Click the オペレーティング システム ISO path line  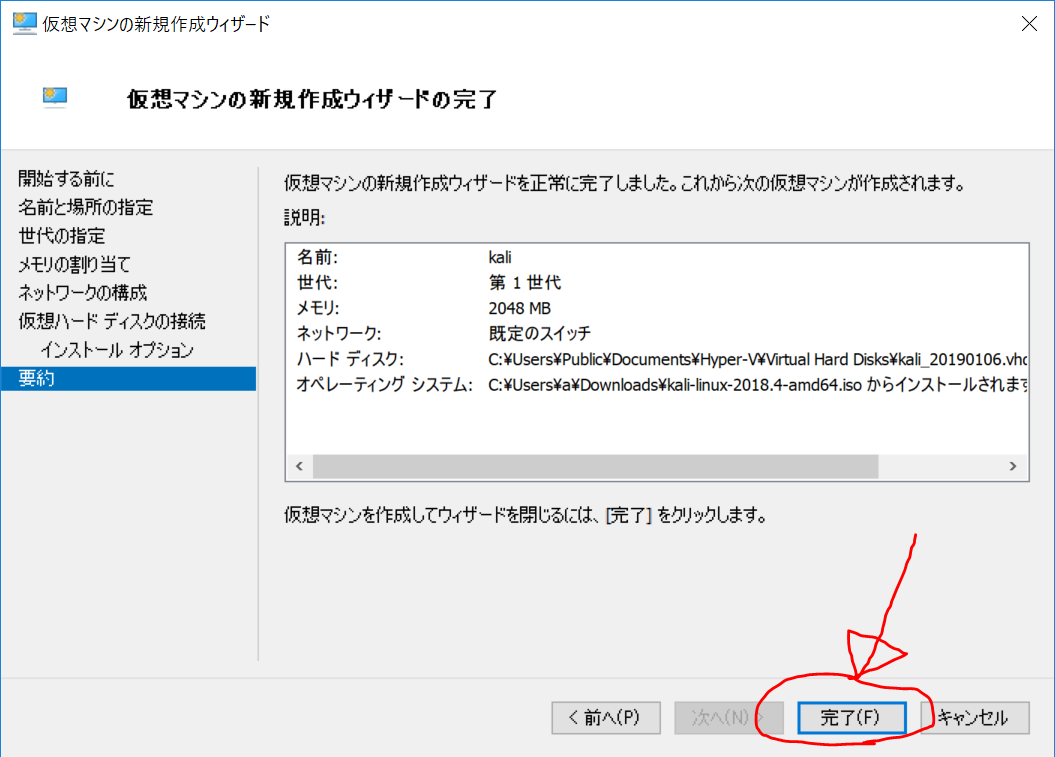tap(756, 385)
